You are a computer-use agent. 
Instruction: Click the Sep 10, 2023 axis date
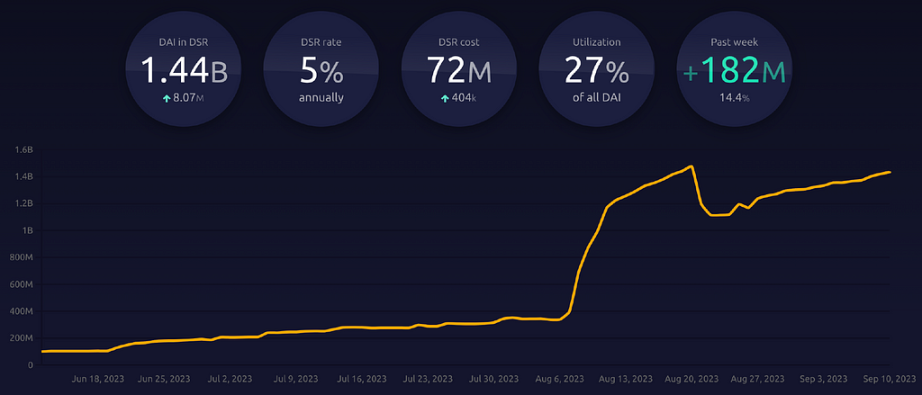click(890, 379)
